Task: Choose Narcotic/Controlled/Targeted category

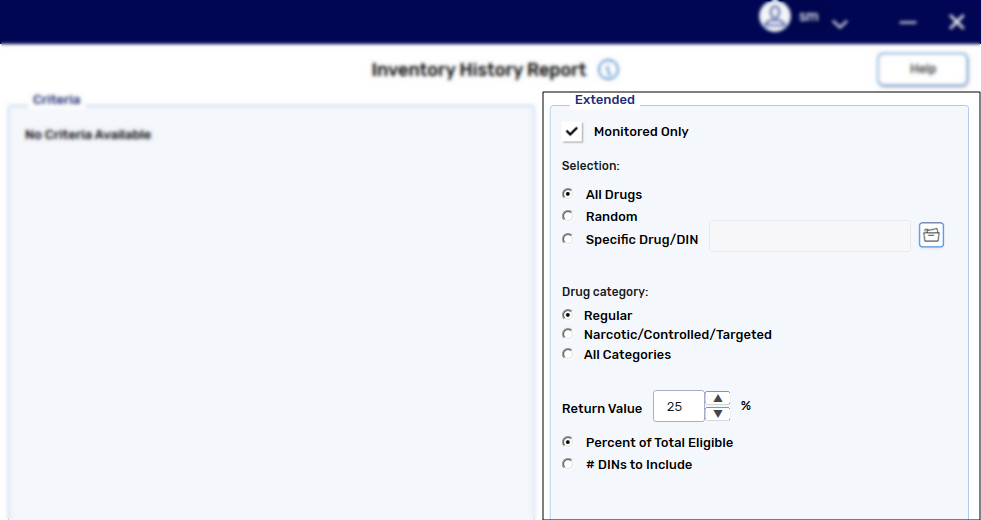Action: pyautogui.click(x=568, y=334)
